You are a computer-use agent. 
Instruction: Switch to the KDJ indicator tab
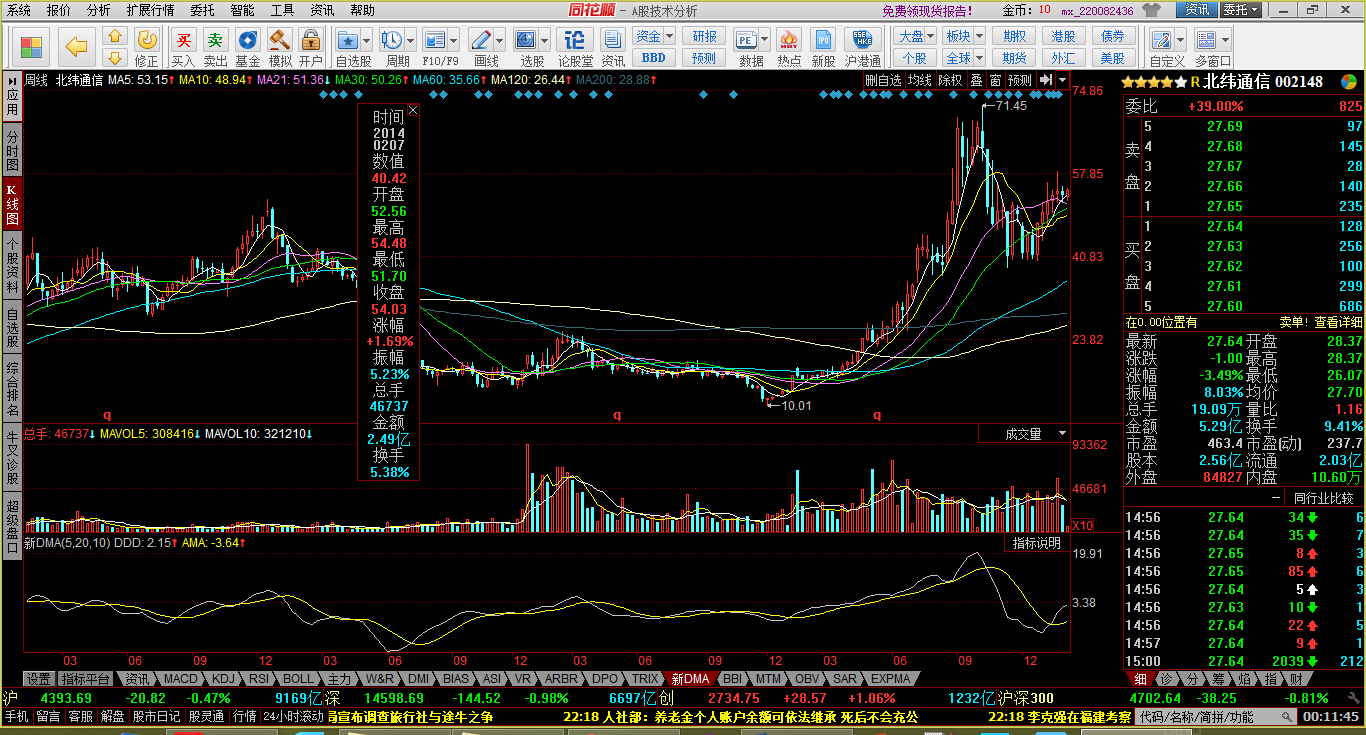click(225, 678)
